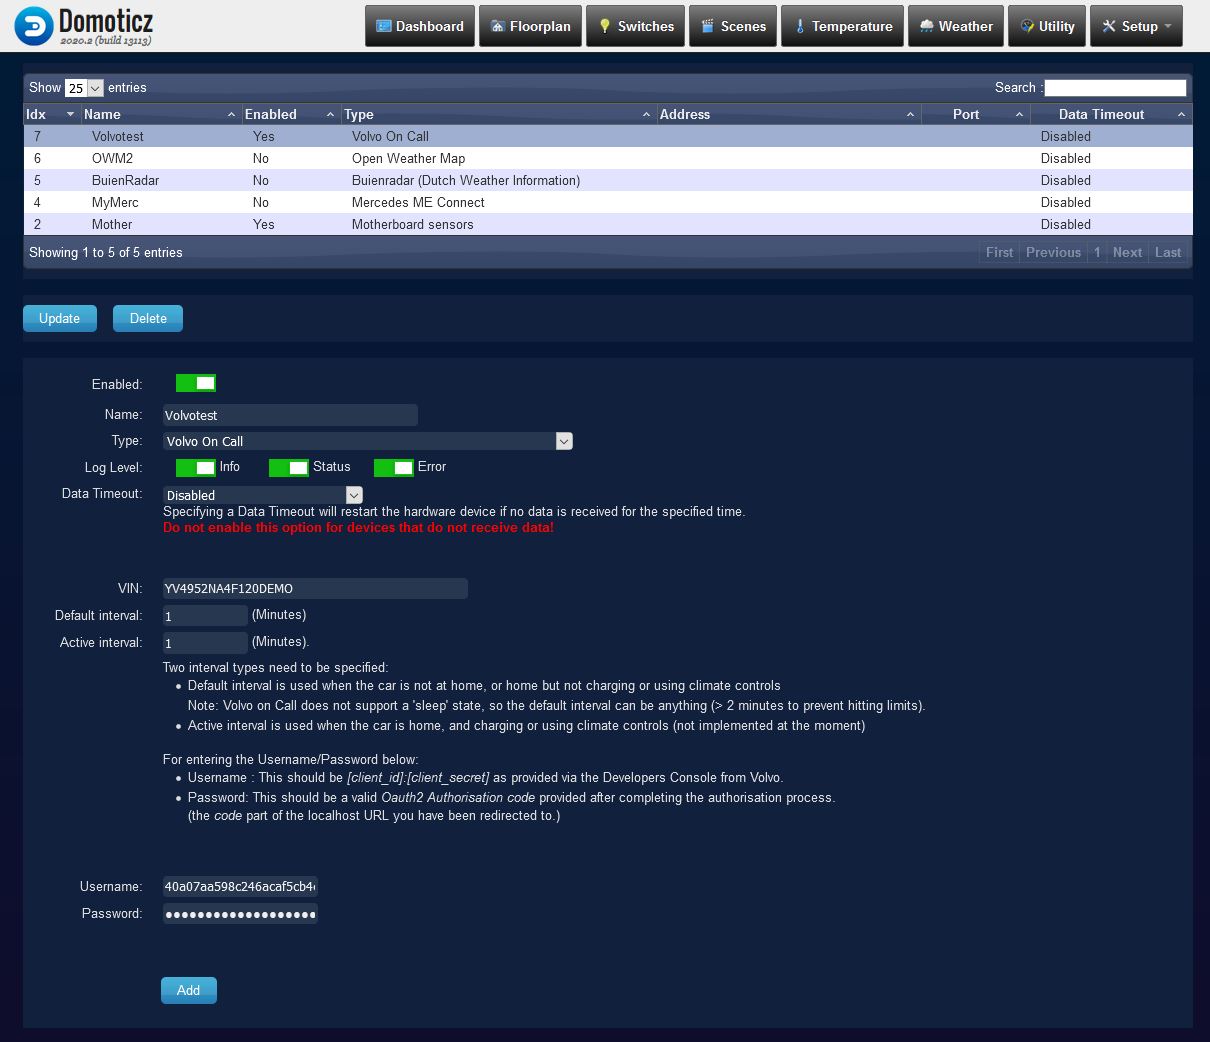
Task: Select page 1 in pagination
Action: click(1097, 252)
